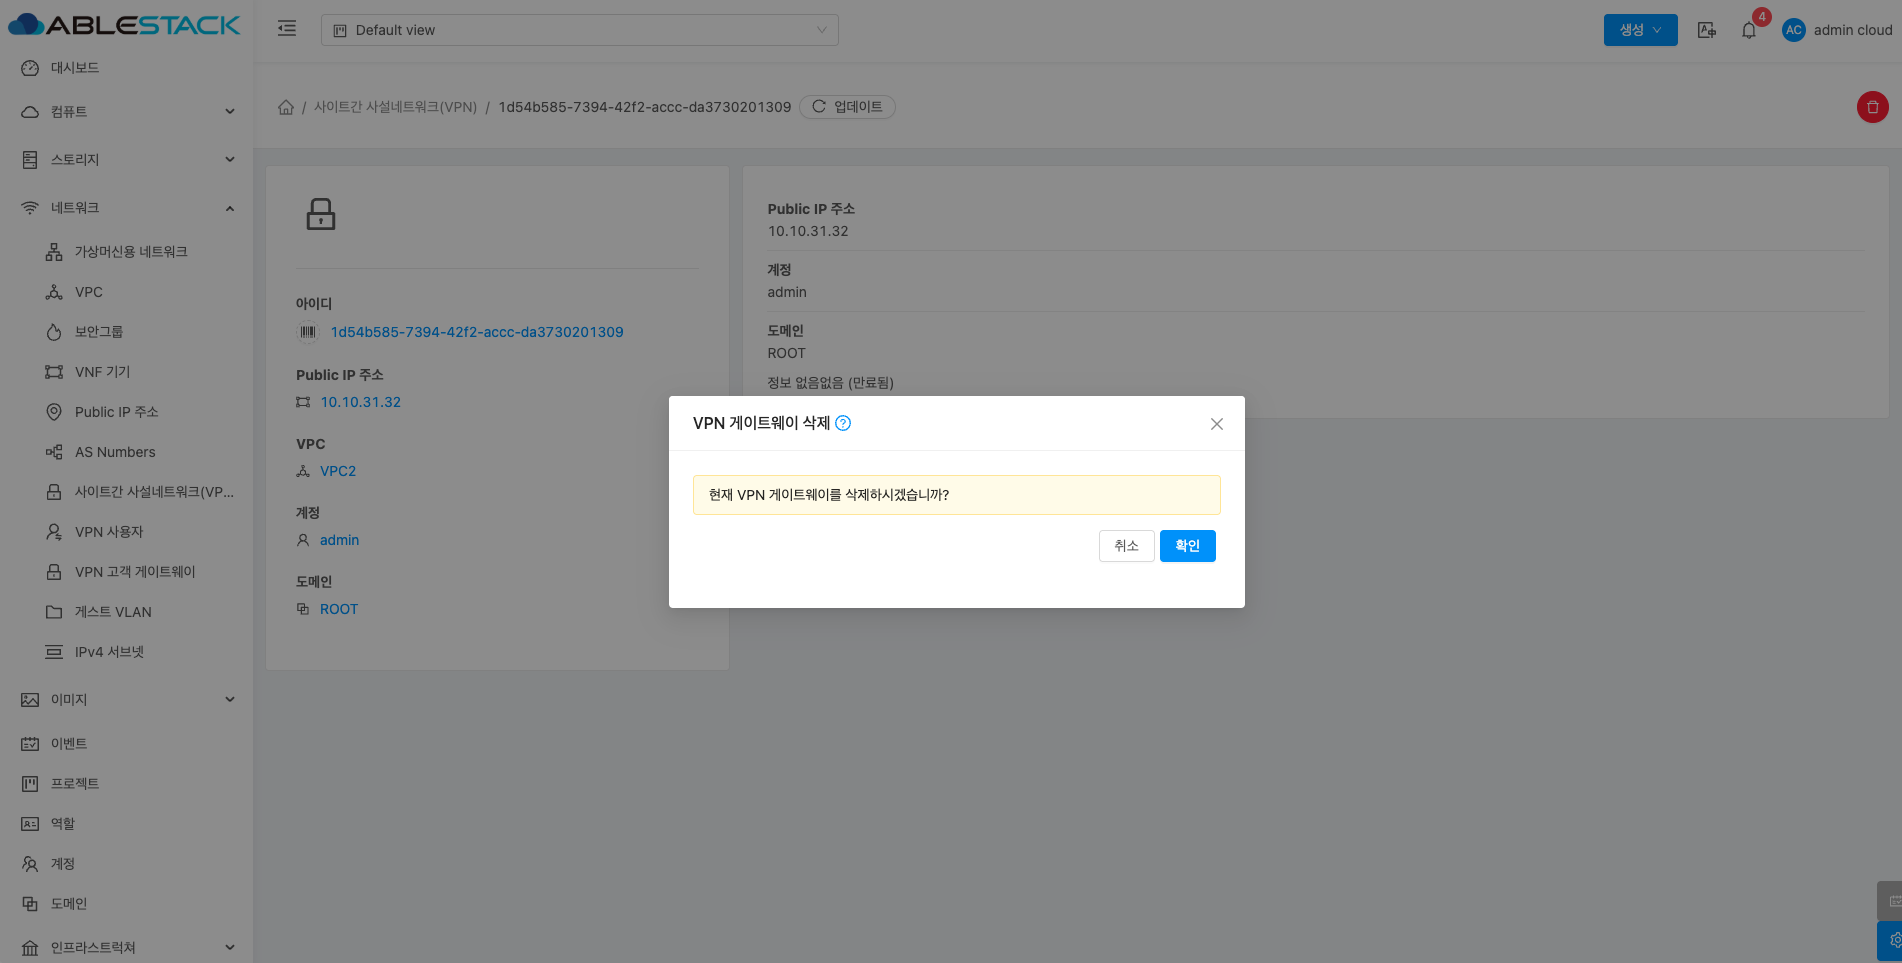Viewport: 1902px width, 963px height.
Task: Open AS Numbers menu item
Action: tap(126, 452)
